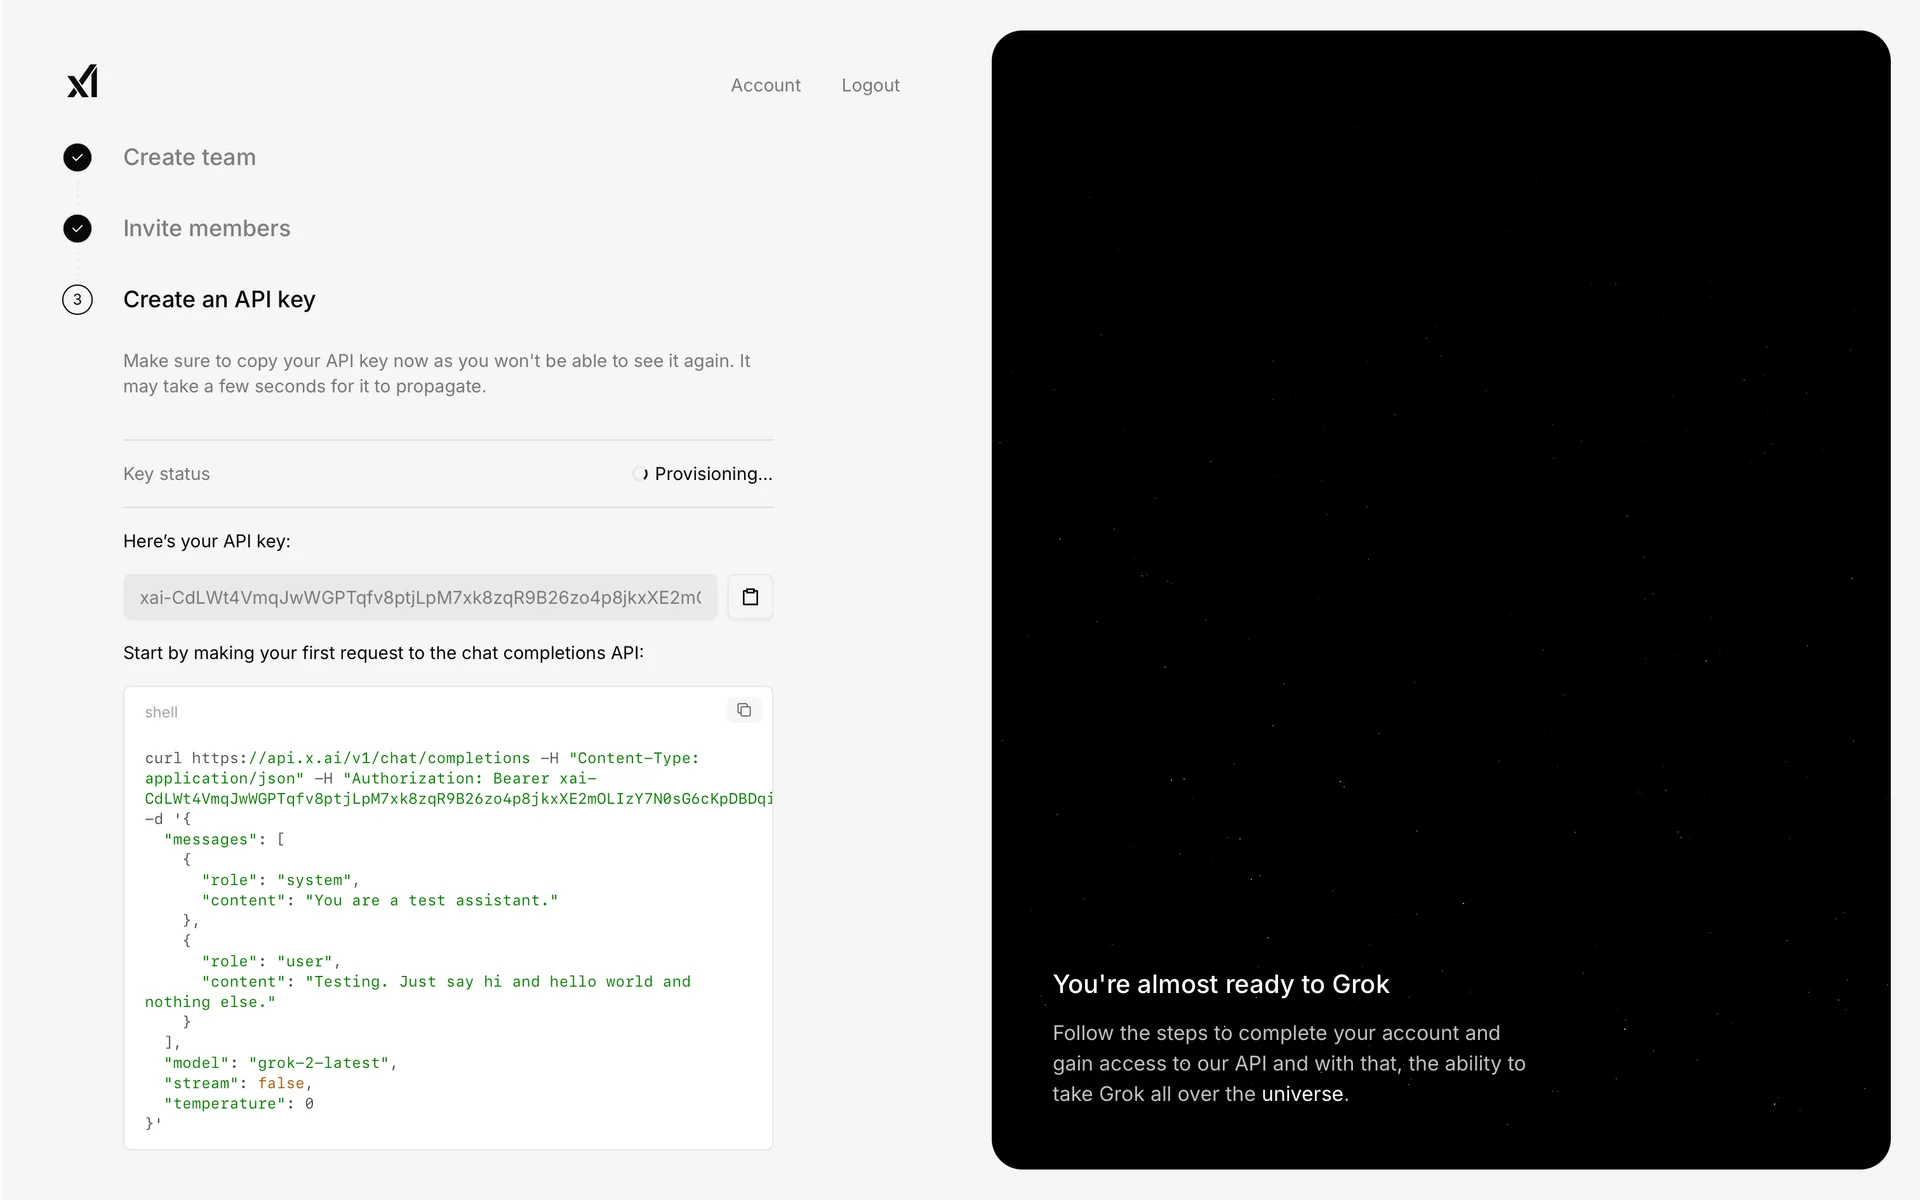Open the Account page

point(765,86)
